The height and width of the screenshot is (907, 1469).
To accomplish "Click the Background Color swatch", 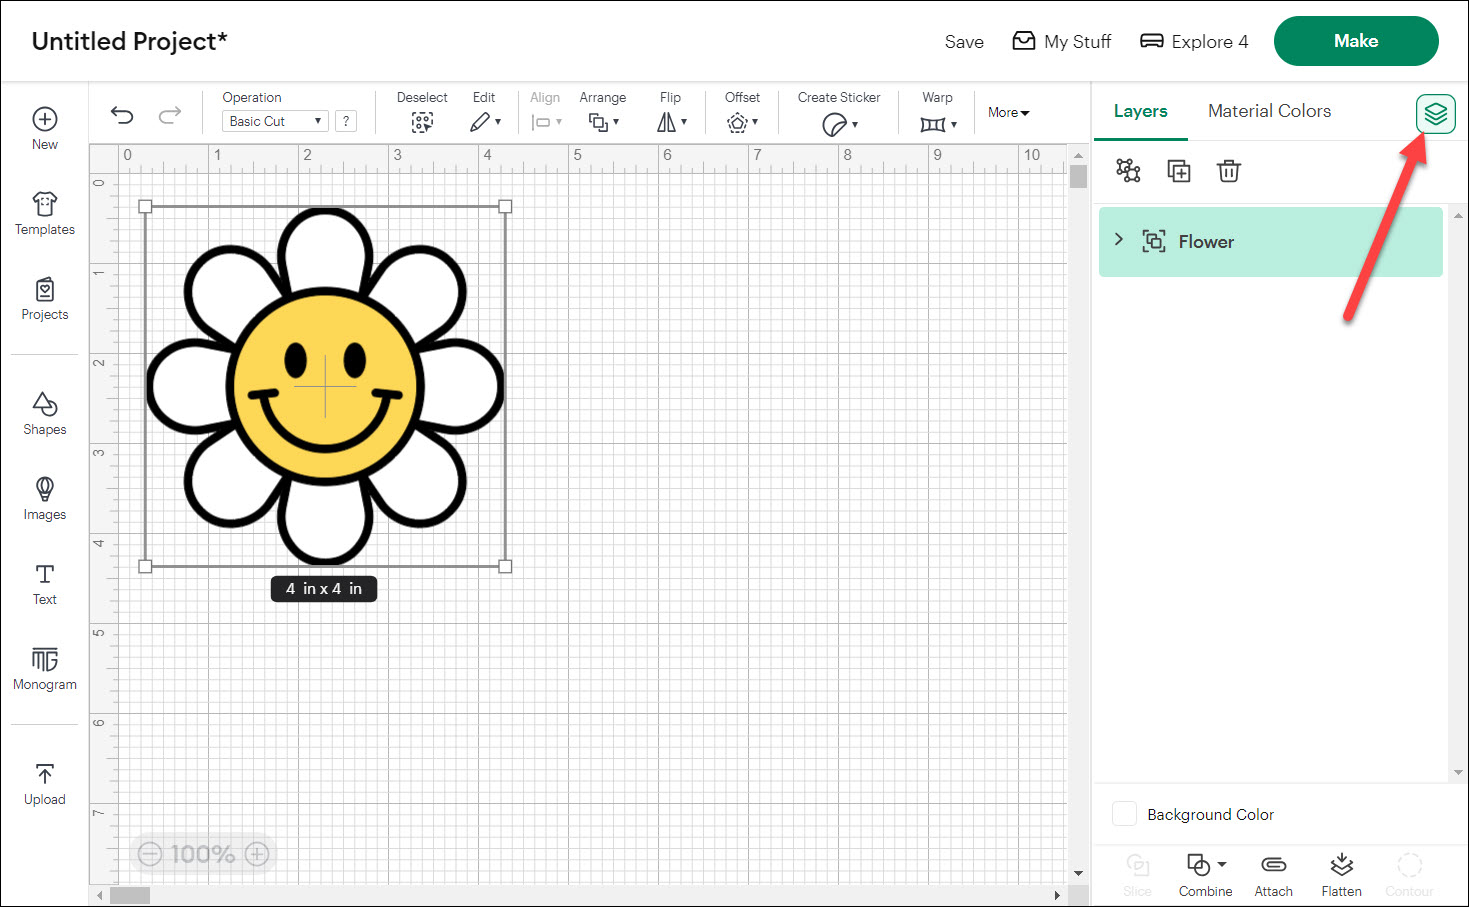I will coord(1125,814).
